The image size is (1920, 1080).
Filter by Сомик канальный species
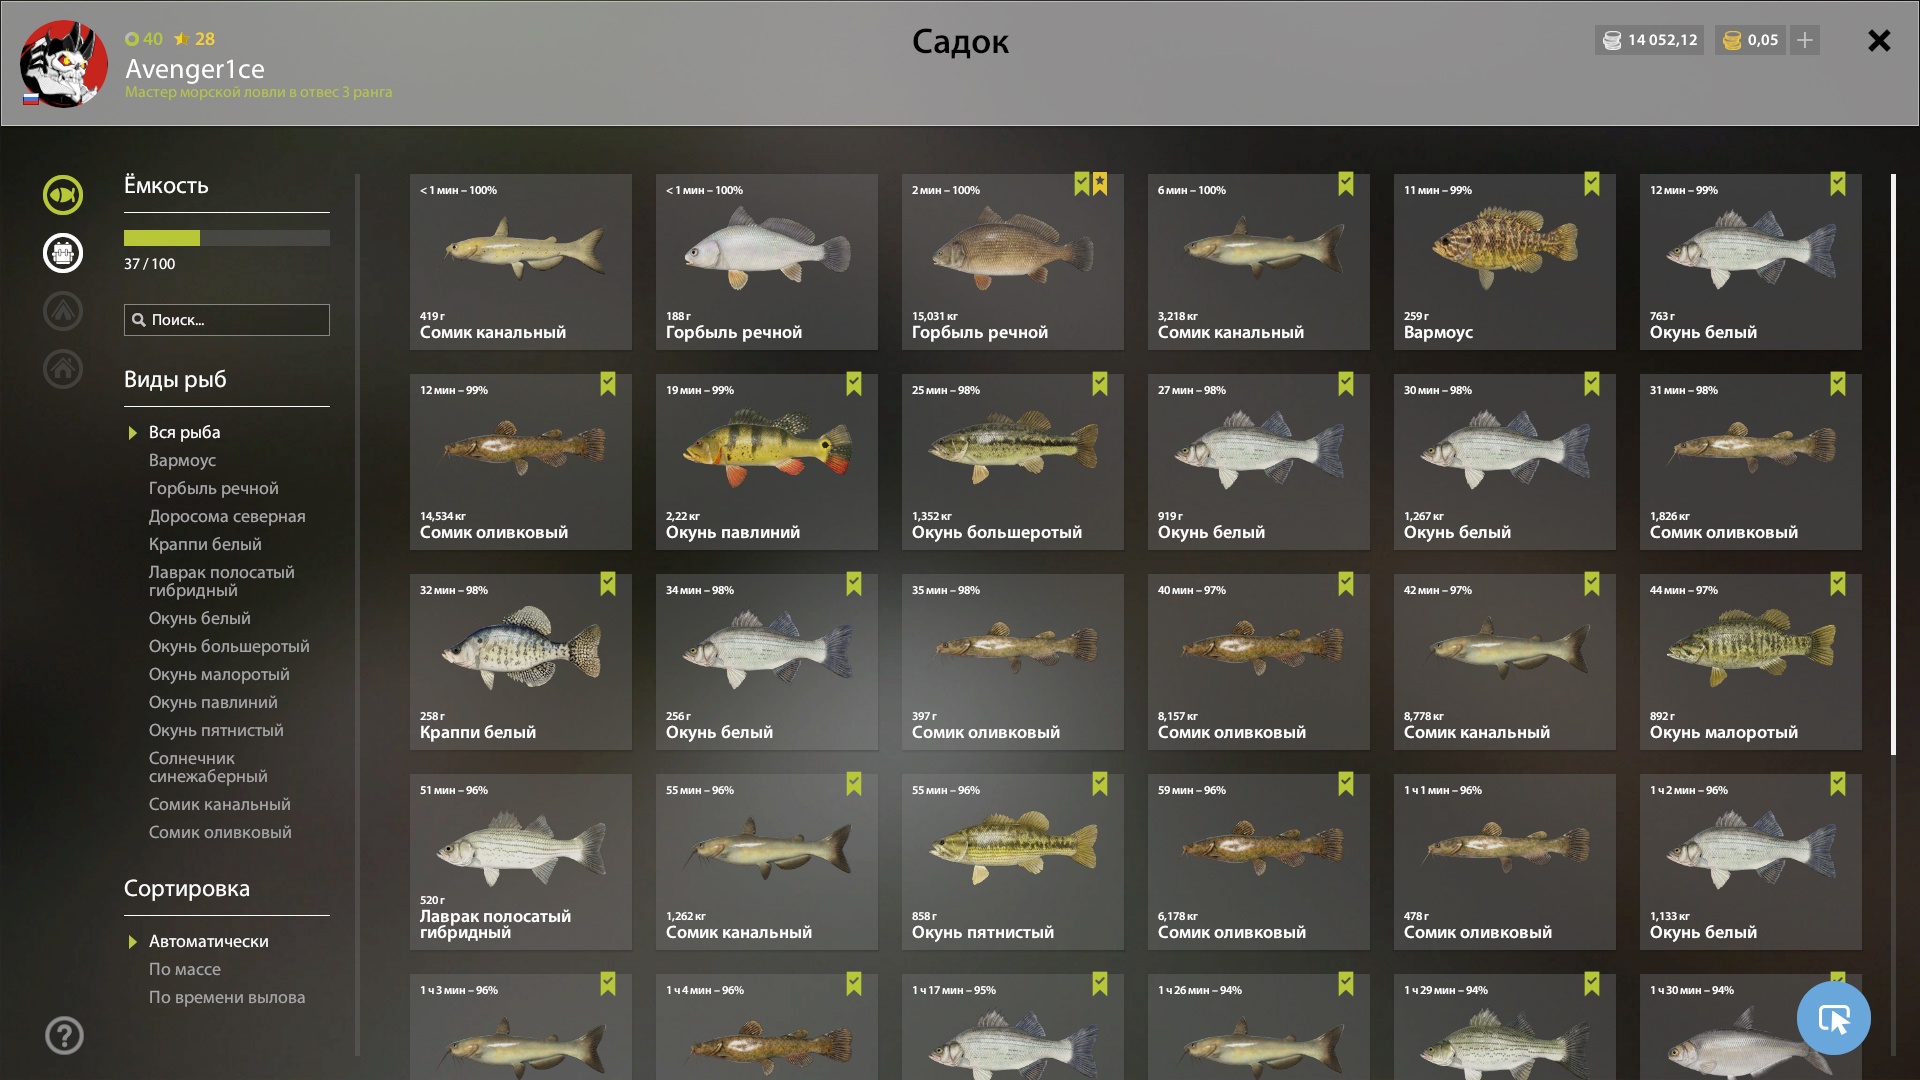220,804
